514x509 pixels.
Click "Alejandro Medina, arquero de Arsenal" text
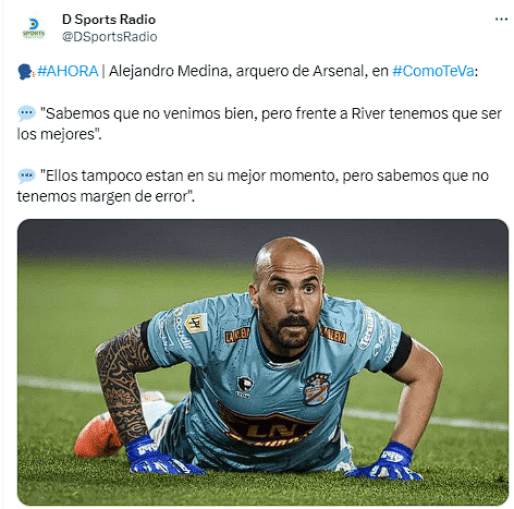(x=237, y=71)
